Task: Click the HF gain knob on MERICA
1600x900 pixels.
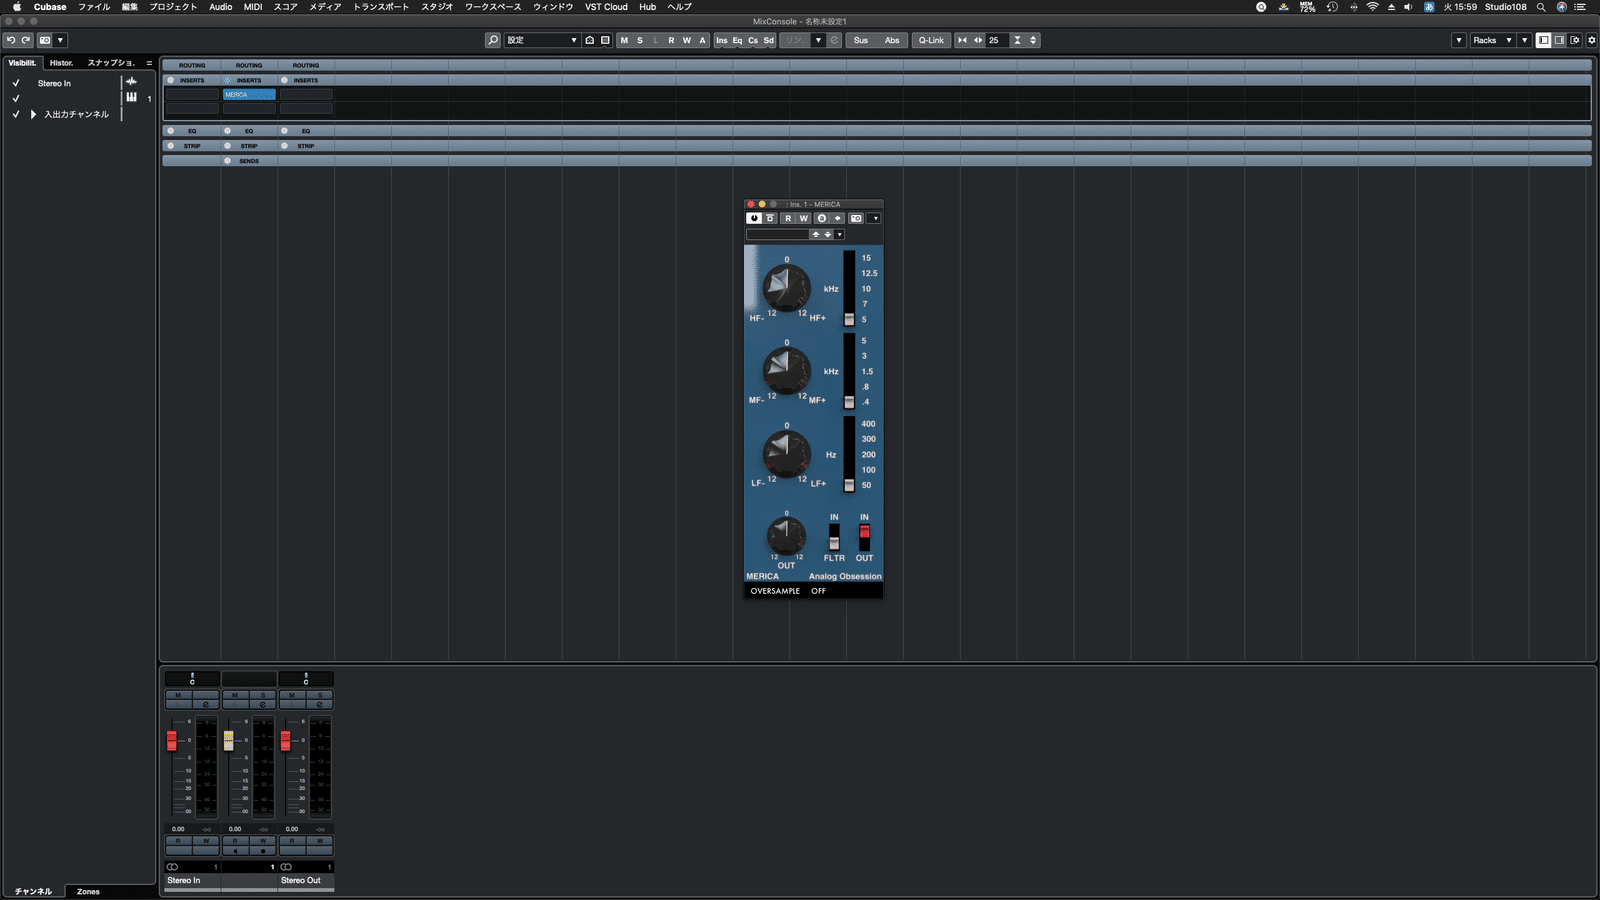Action: click(x=786, y=289)
